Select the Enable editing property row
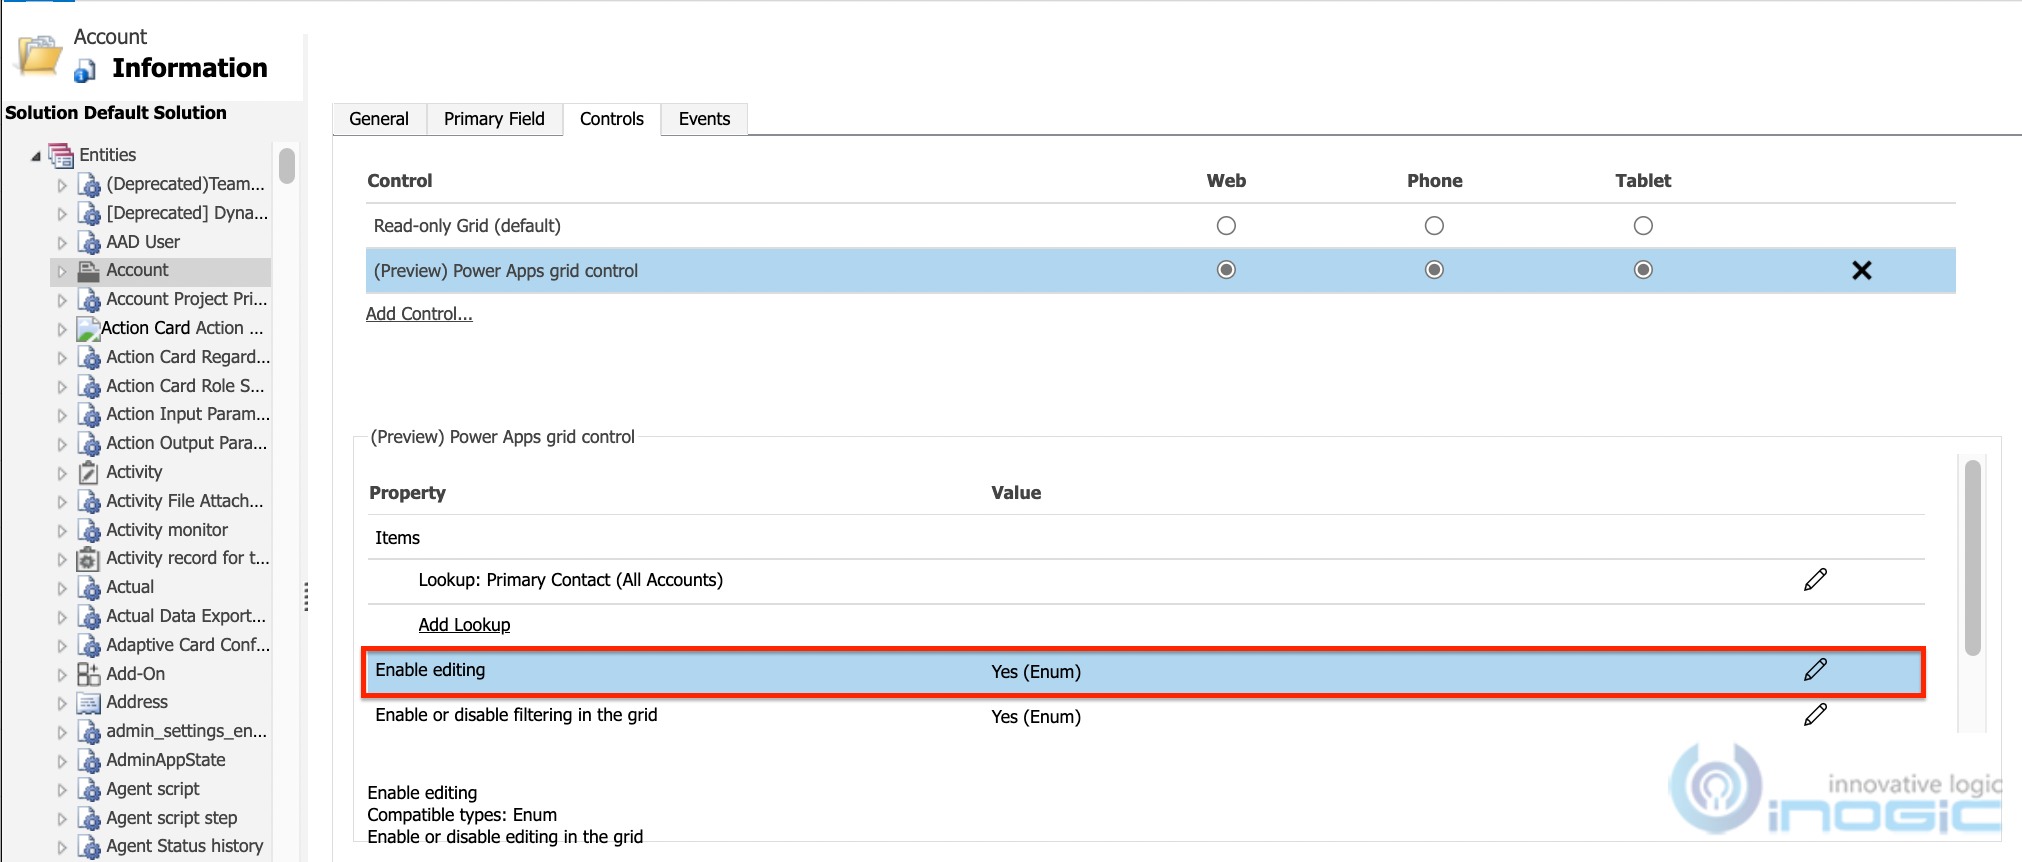The width and height of the screenshot is (2022, 862). pos(1143,671)
